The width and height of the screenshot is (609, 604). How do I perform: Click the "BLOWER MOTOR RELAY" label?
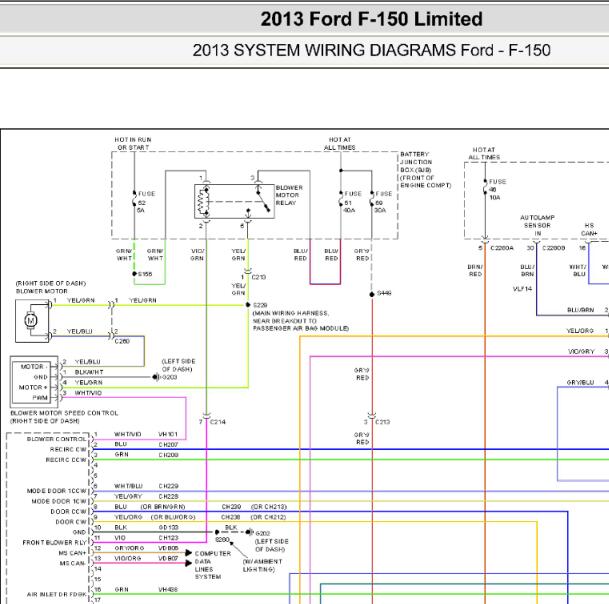click(x=289, y=195)
